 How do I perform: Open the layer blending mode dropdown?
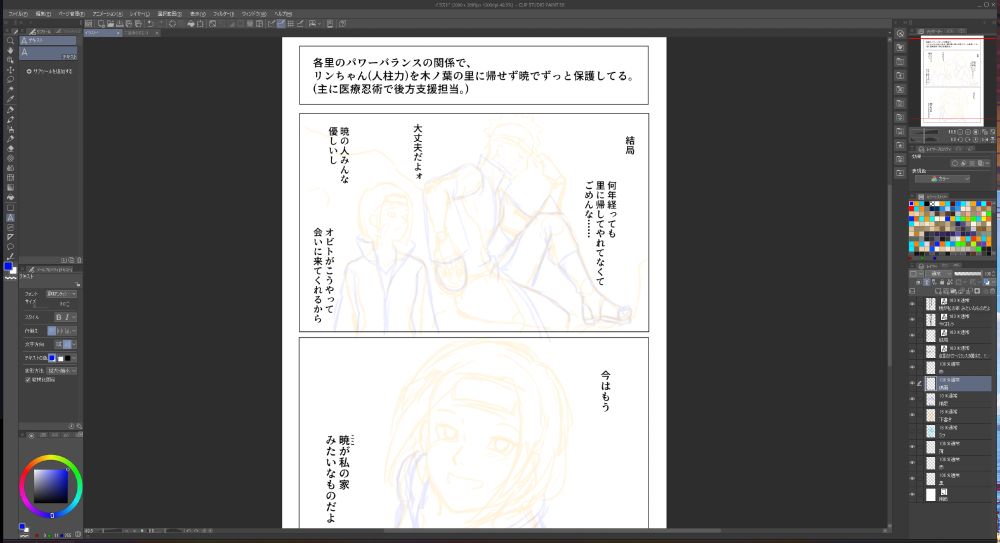937,274
